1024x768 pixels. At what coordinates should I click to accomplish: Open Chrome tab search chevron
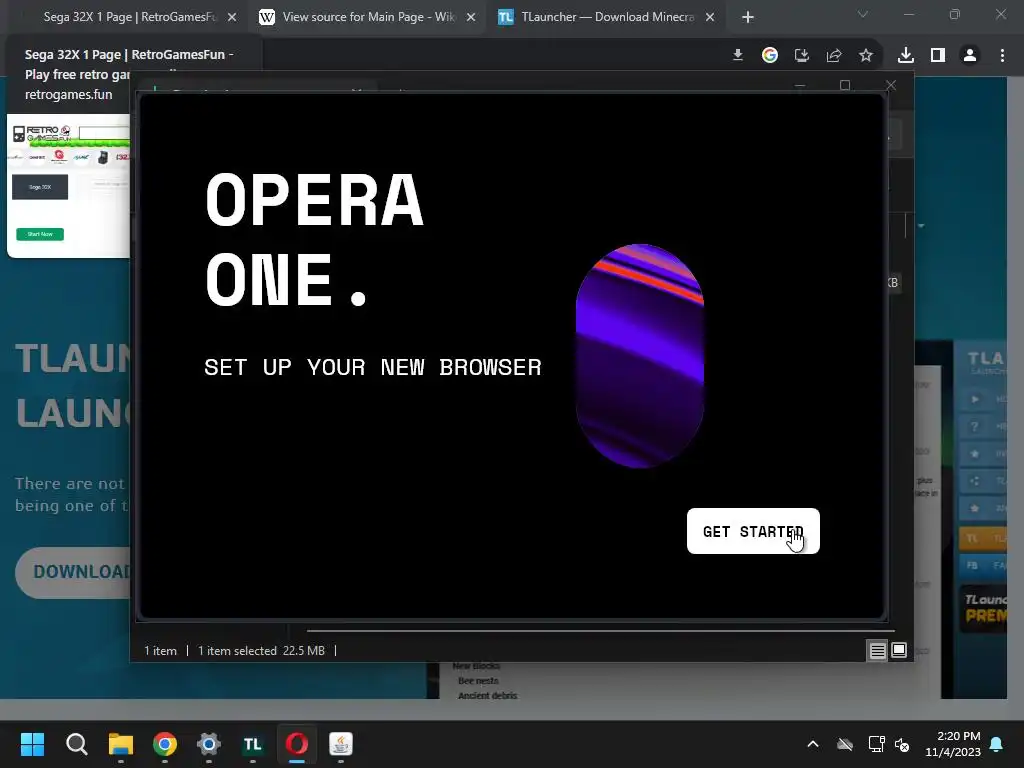tap(863, 14)
